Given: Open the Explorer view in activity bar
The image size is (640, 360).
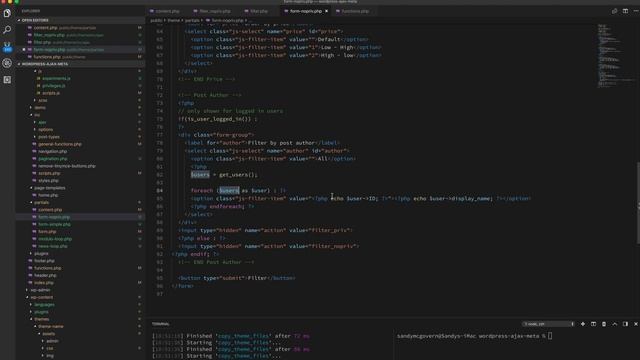Looking at the screenshot, I should (x=7, y=13).
